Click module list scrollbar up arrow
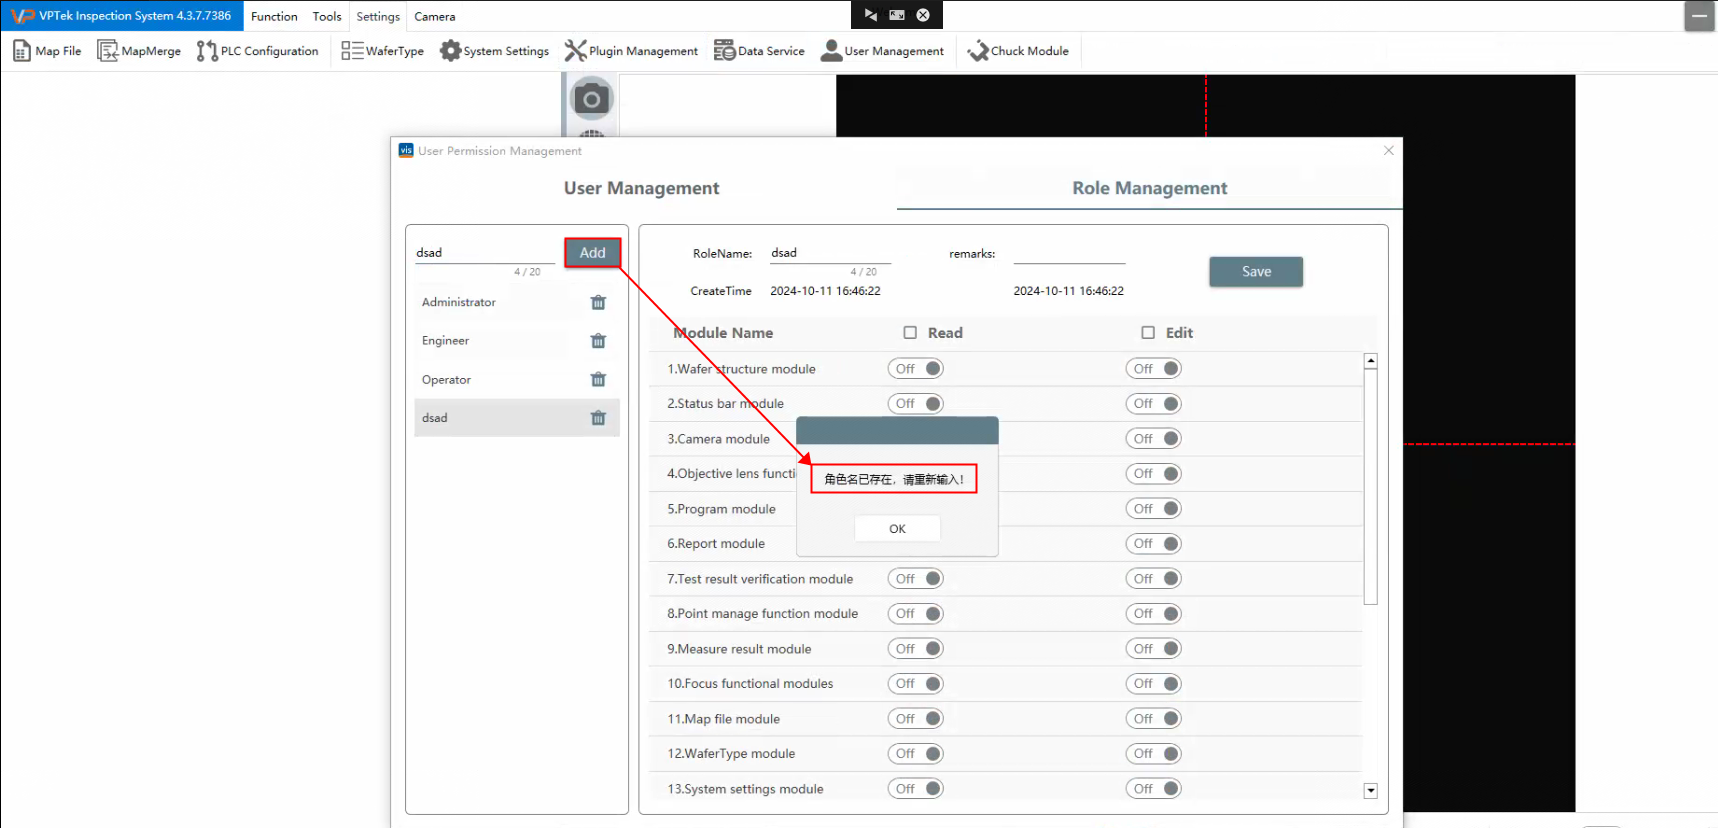This screenshot has height=828, width=1718. tap(1371, 361)
